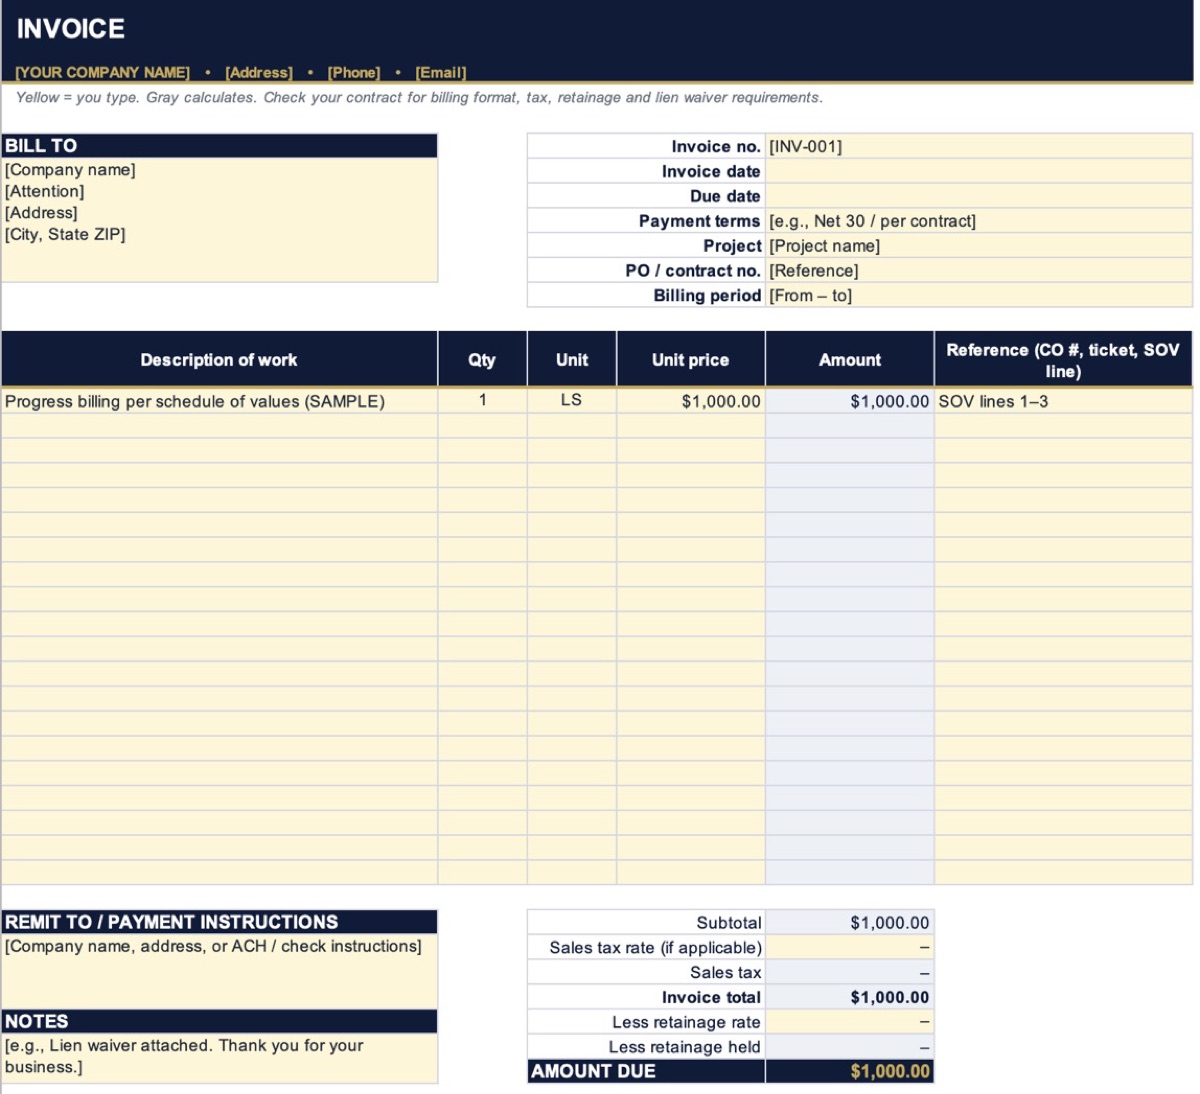Click the [INV-001] invoice number field

pos(979,147)
